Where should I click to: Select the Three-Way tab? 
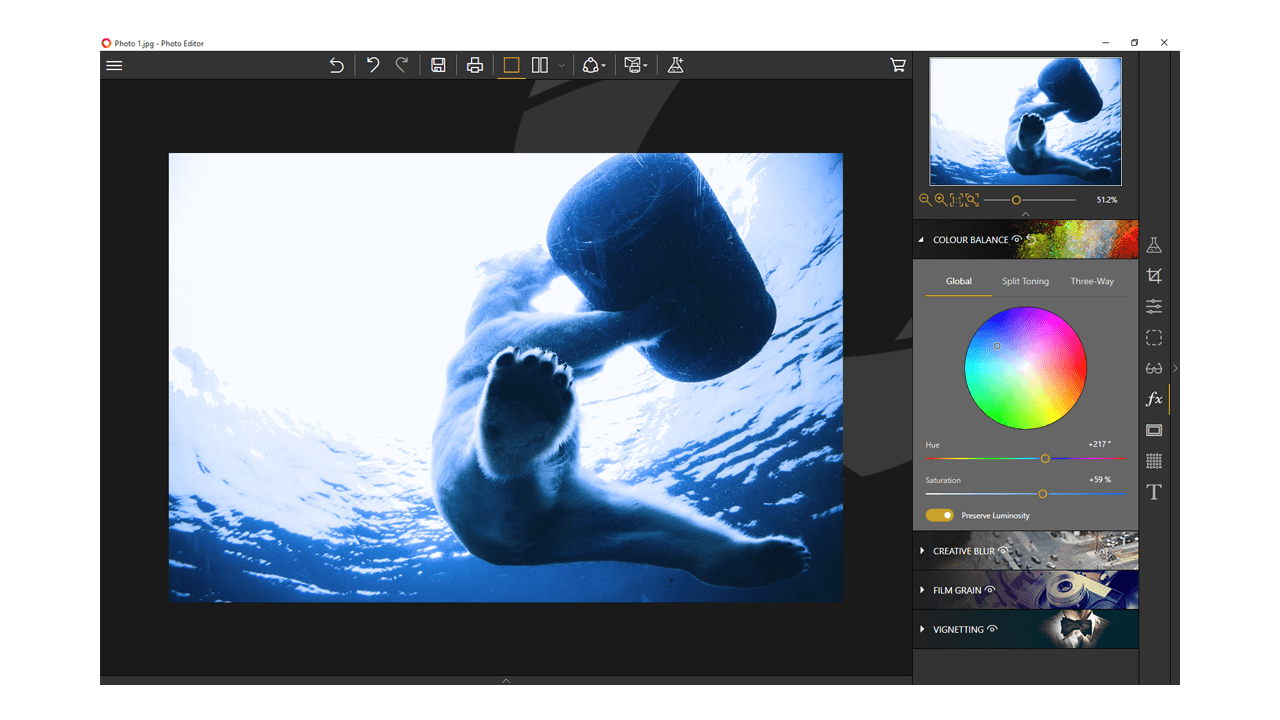pyautogui.click(x=1092, y=281)
